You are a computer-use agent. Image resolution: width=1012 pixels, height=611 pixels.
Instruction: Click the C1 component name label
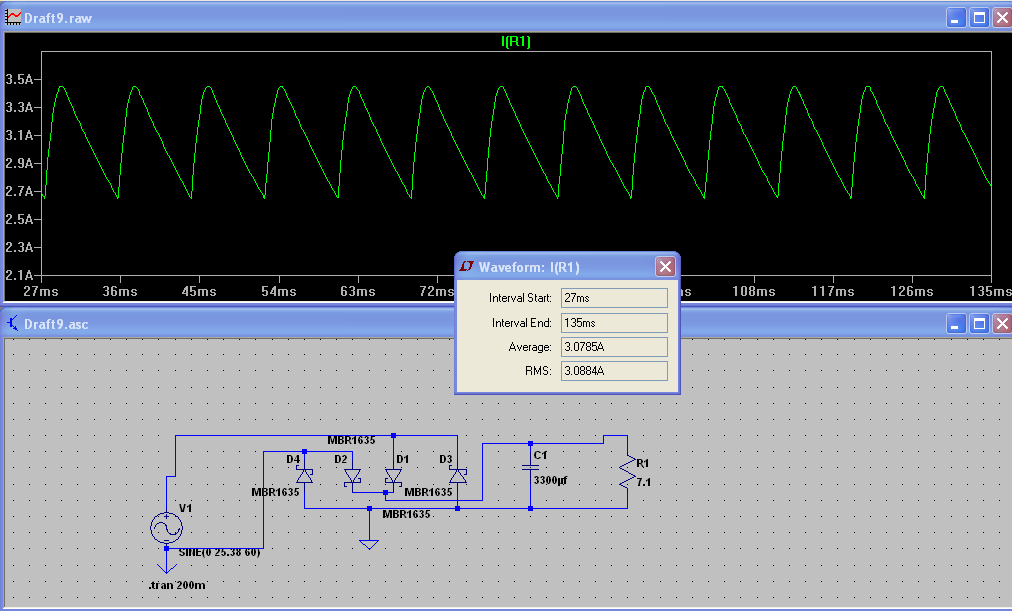tap(541, 456)
